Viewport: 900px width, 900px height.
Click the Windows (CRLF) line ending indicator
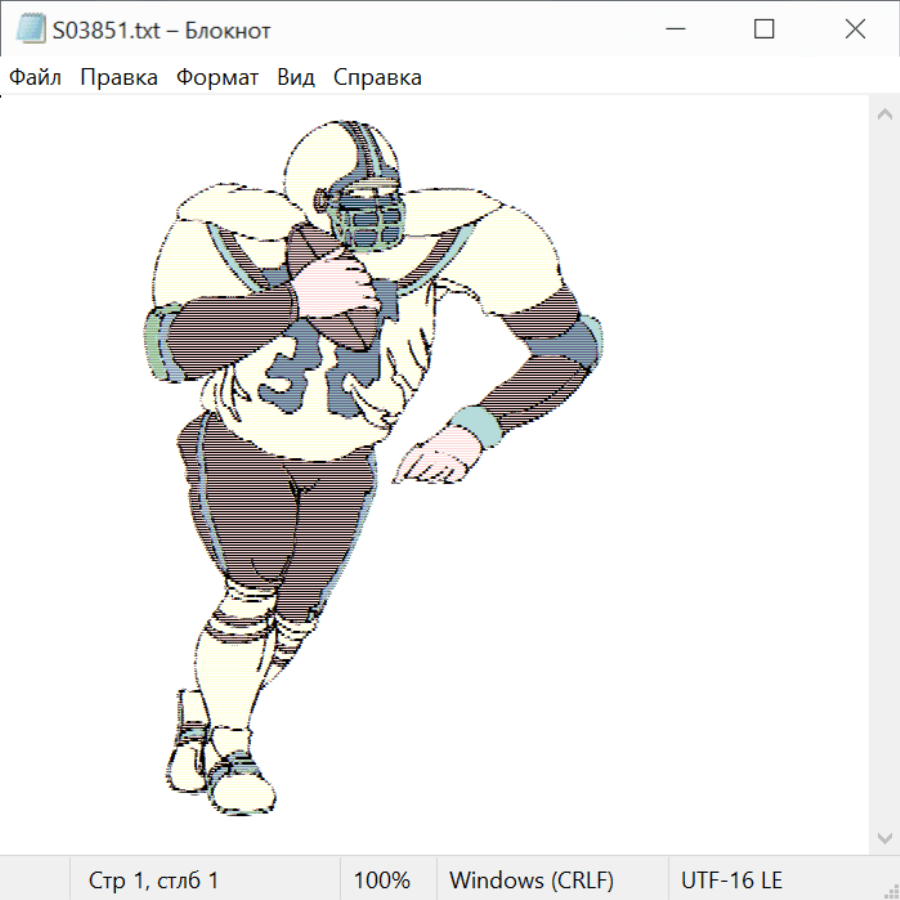click(531, 880)
